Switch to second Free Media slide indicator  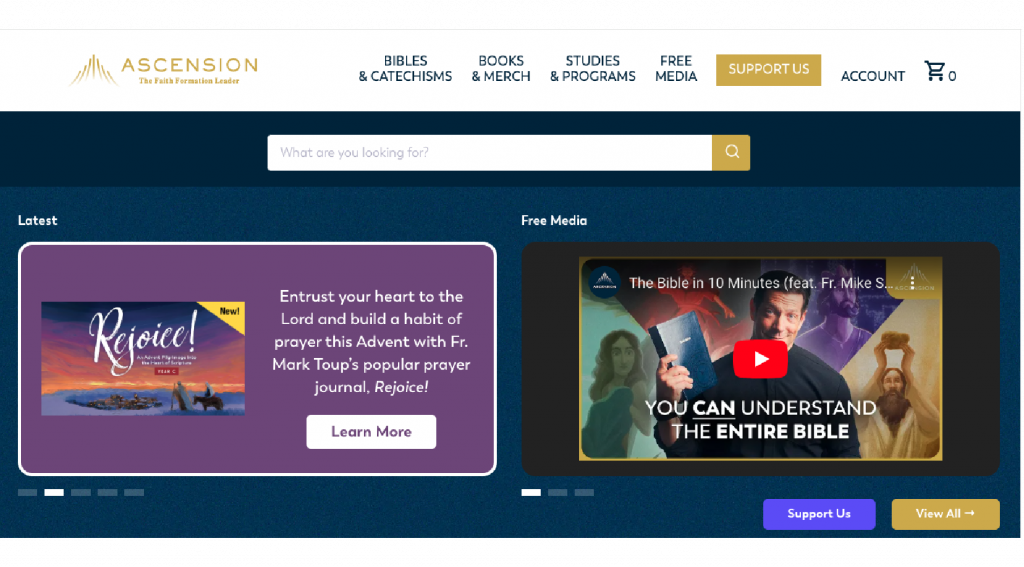click(x=558, y=493)
